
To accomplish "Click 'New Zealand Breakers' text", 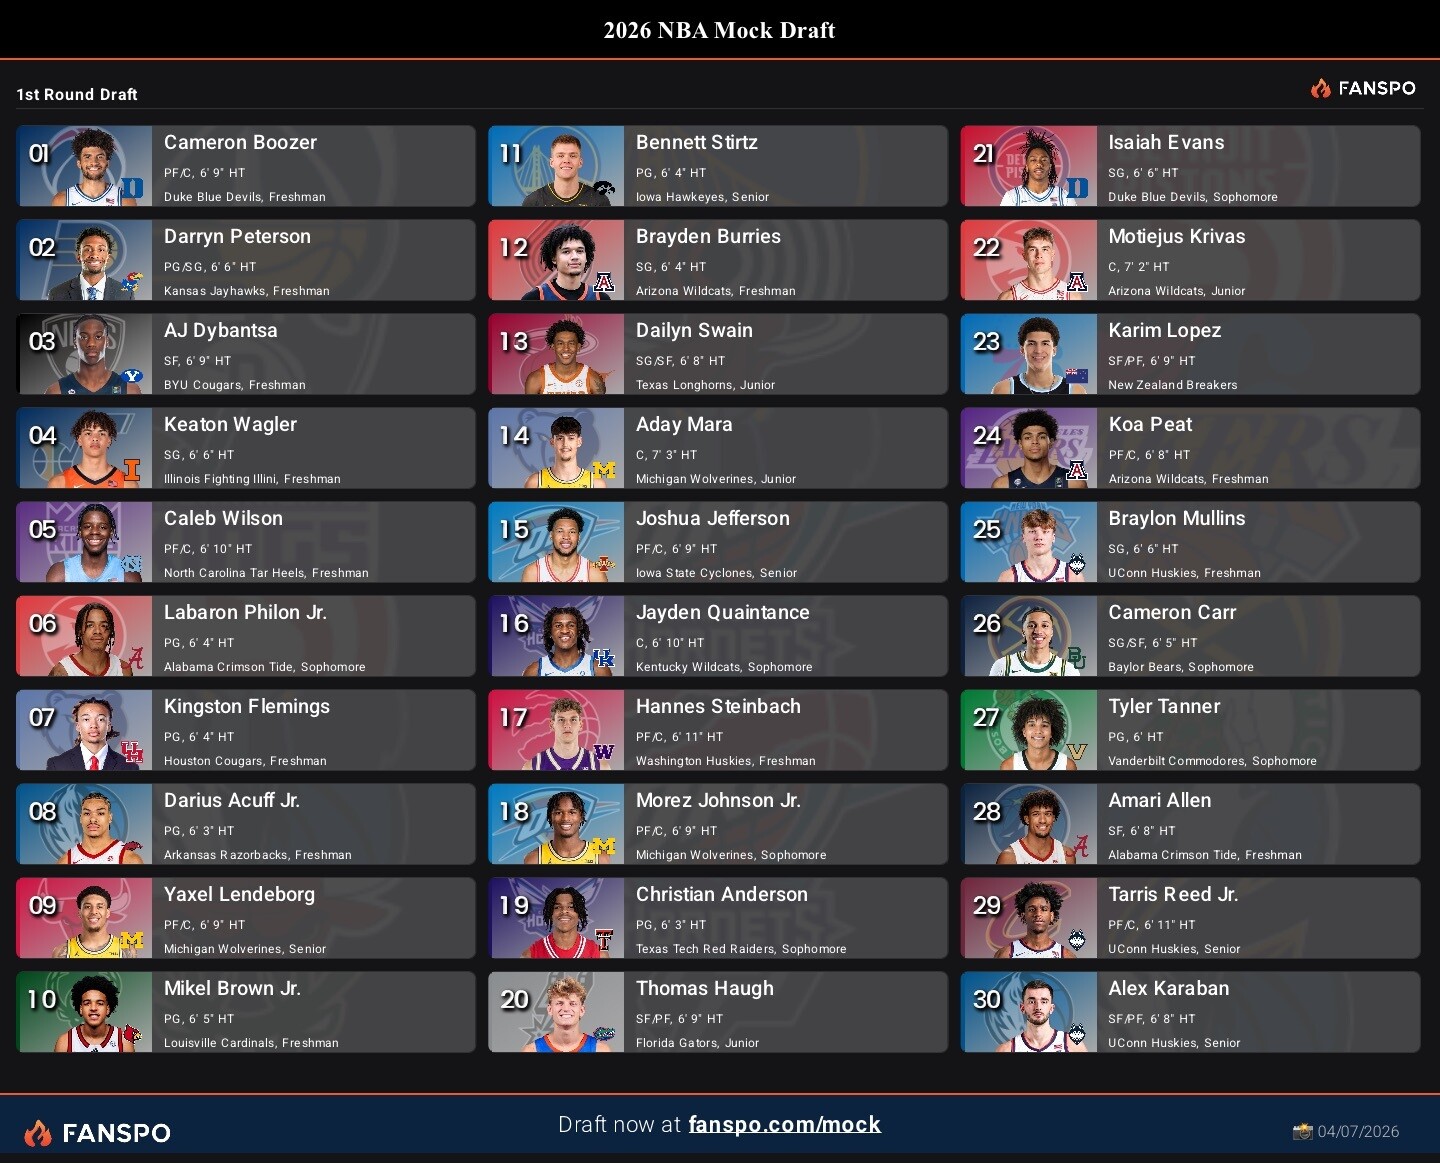I will (1173, 385).
